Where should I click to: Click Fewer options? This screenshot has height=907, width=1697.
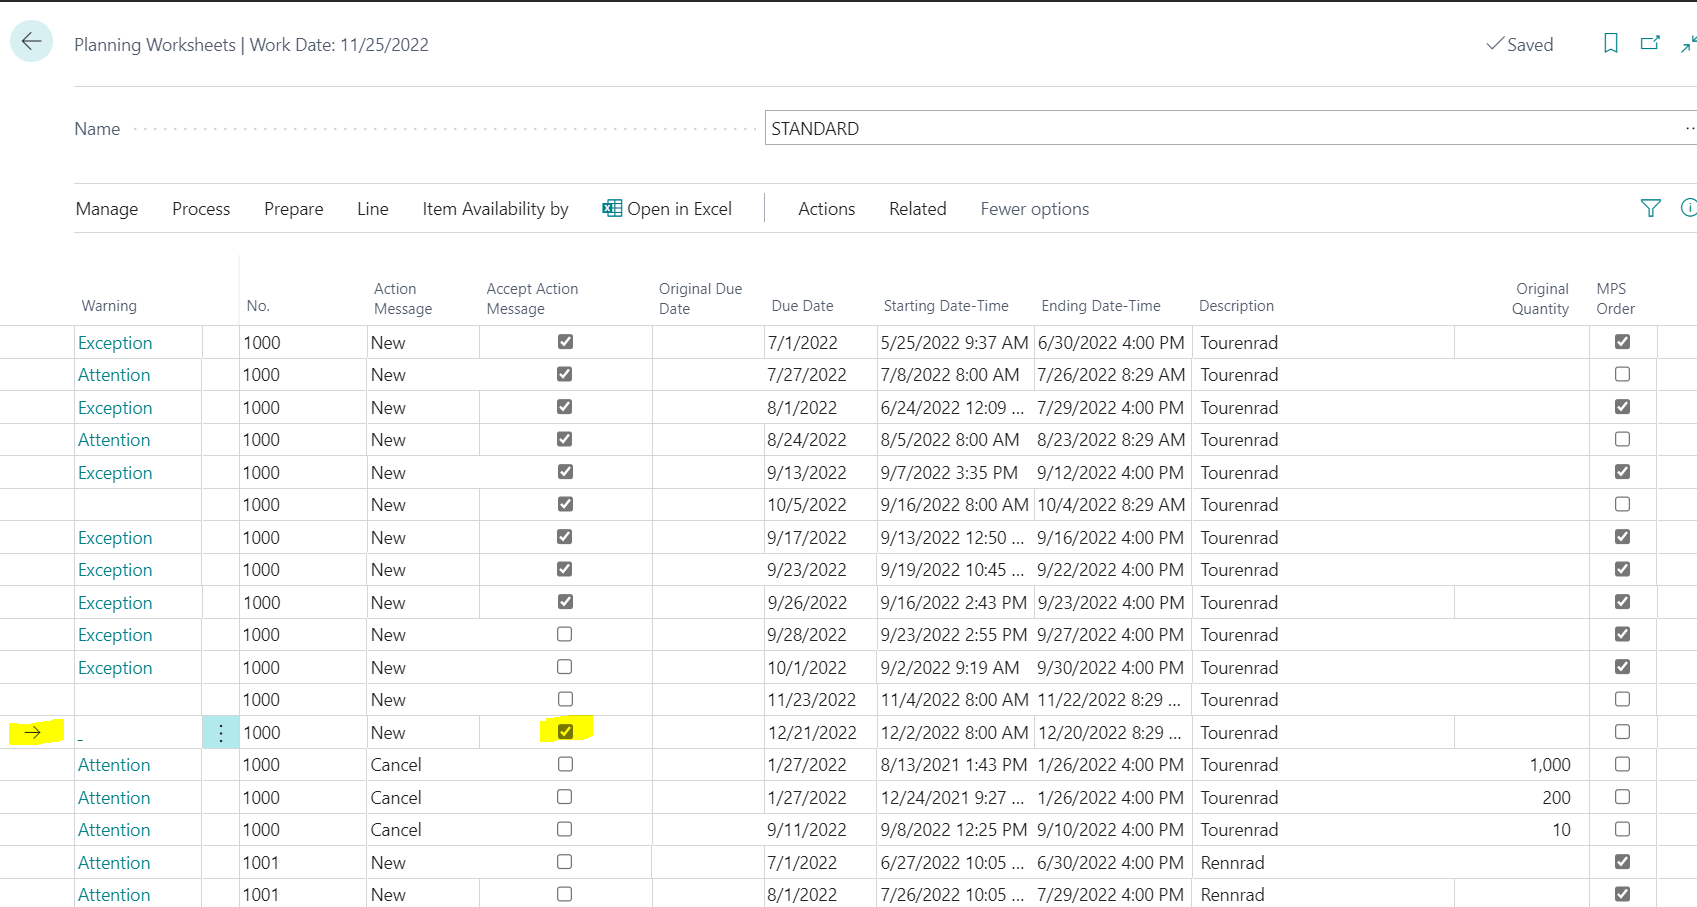(x=1034, y=209)
